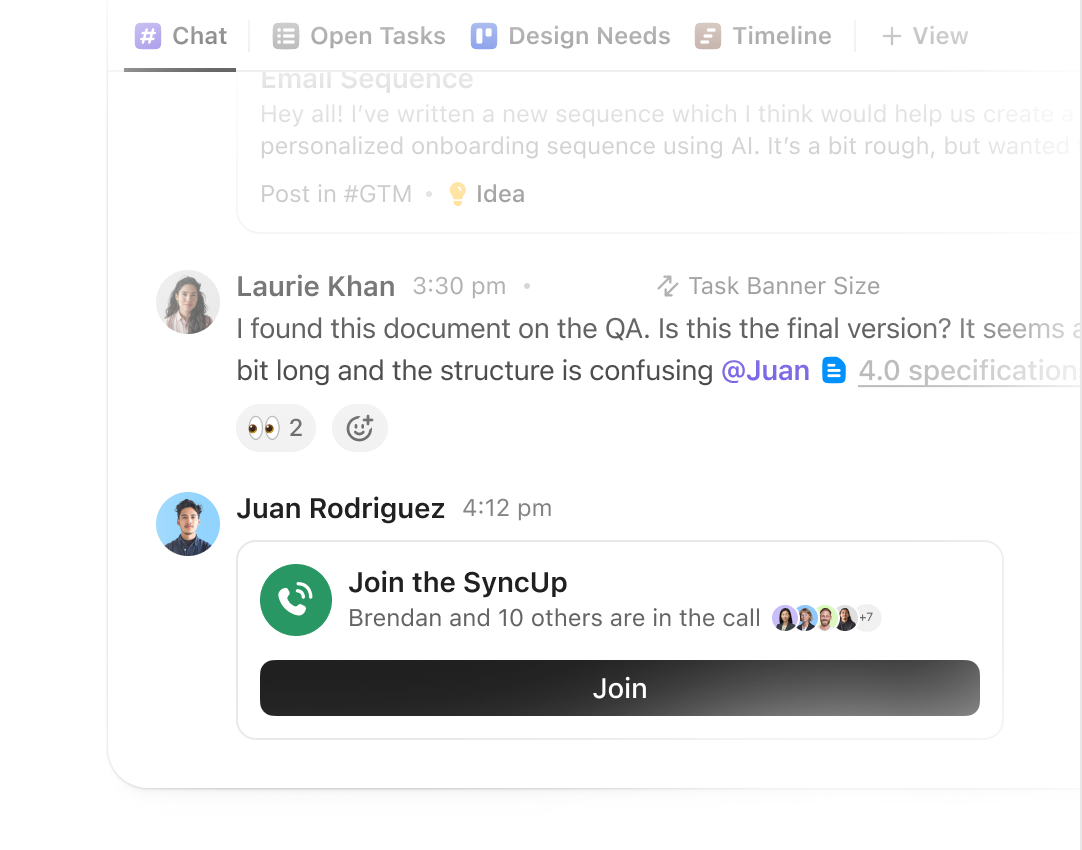Screen dimensions: 1082x850
Task: Click the green phone call icon
Action: tap(296, 600)
